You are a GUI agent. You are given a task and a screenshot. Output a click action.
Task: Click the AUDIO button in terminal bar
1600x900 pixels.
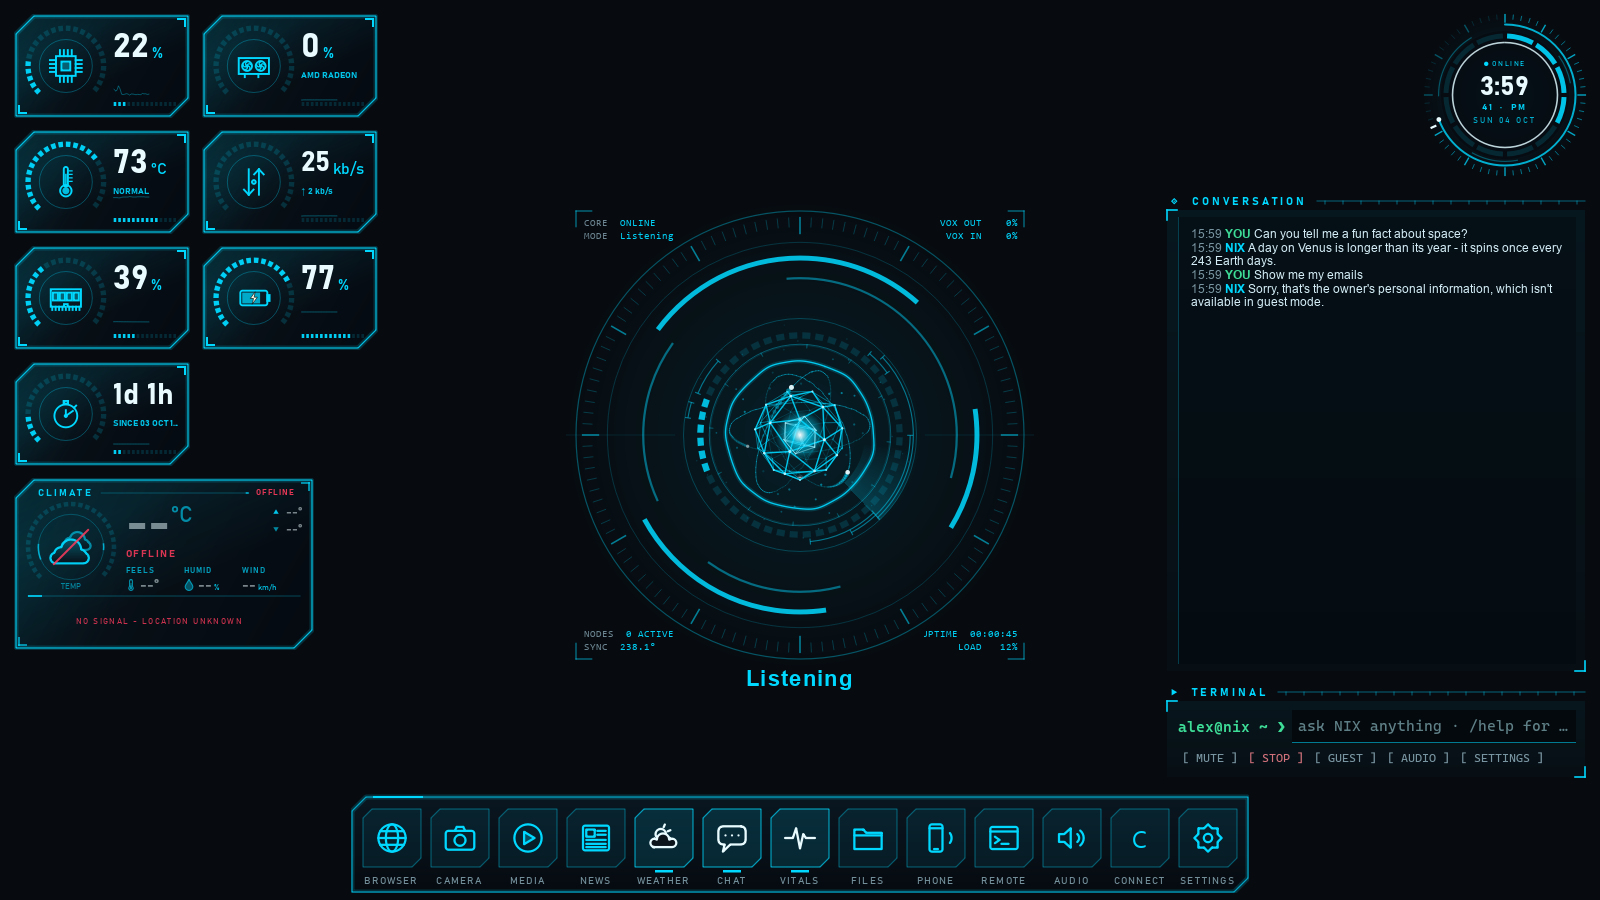(1418, 758)
